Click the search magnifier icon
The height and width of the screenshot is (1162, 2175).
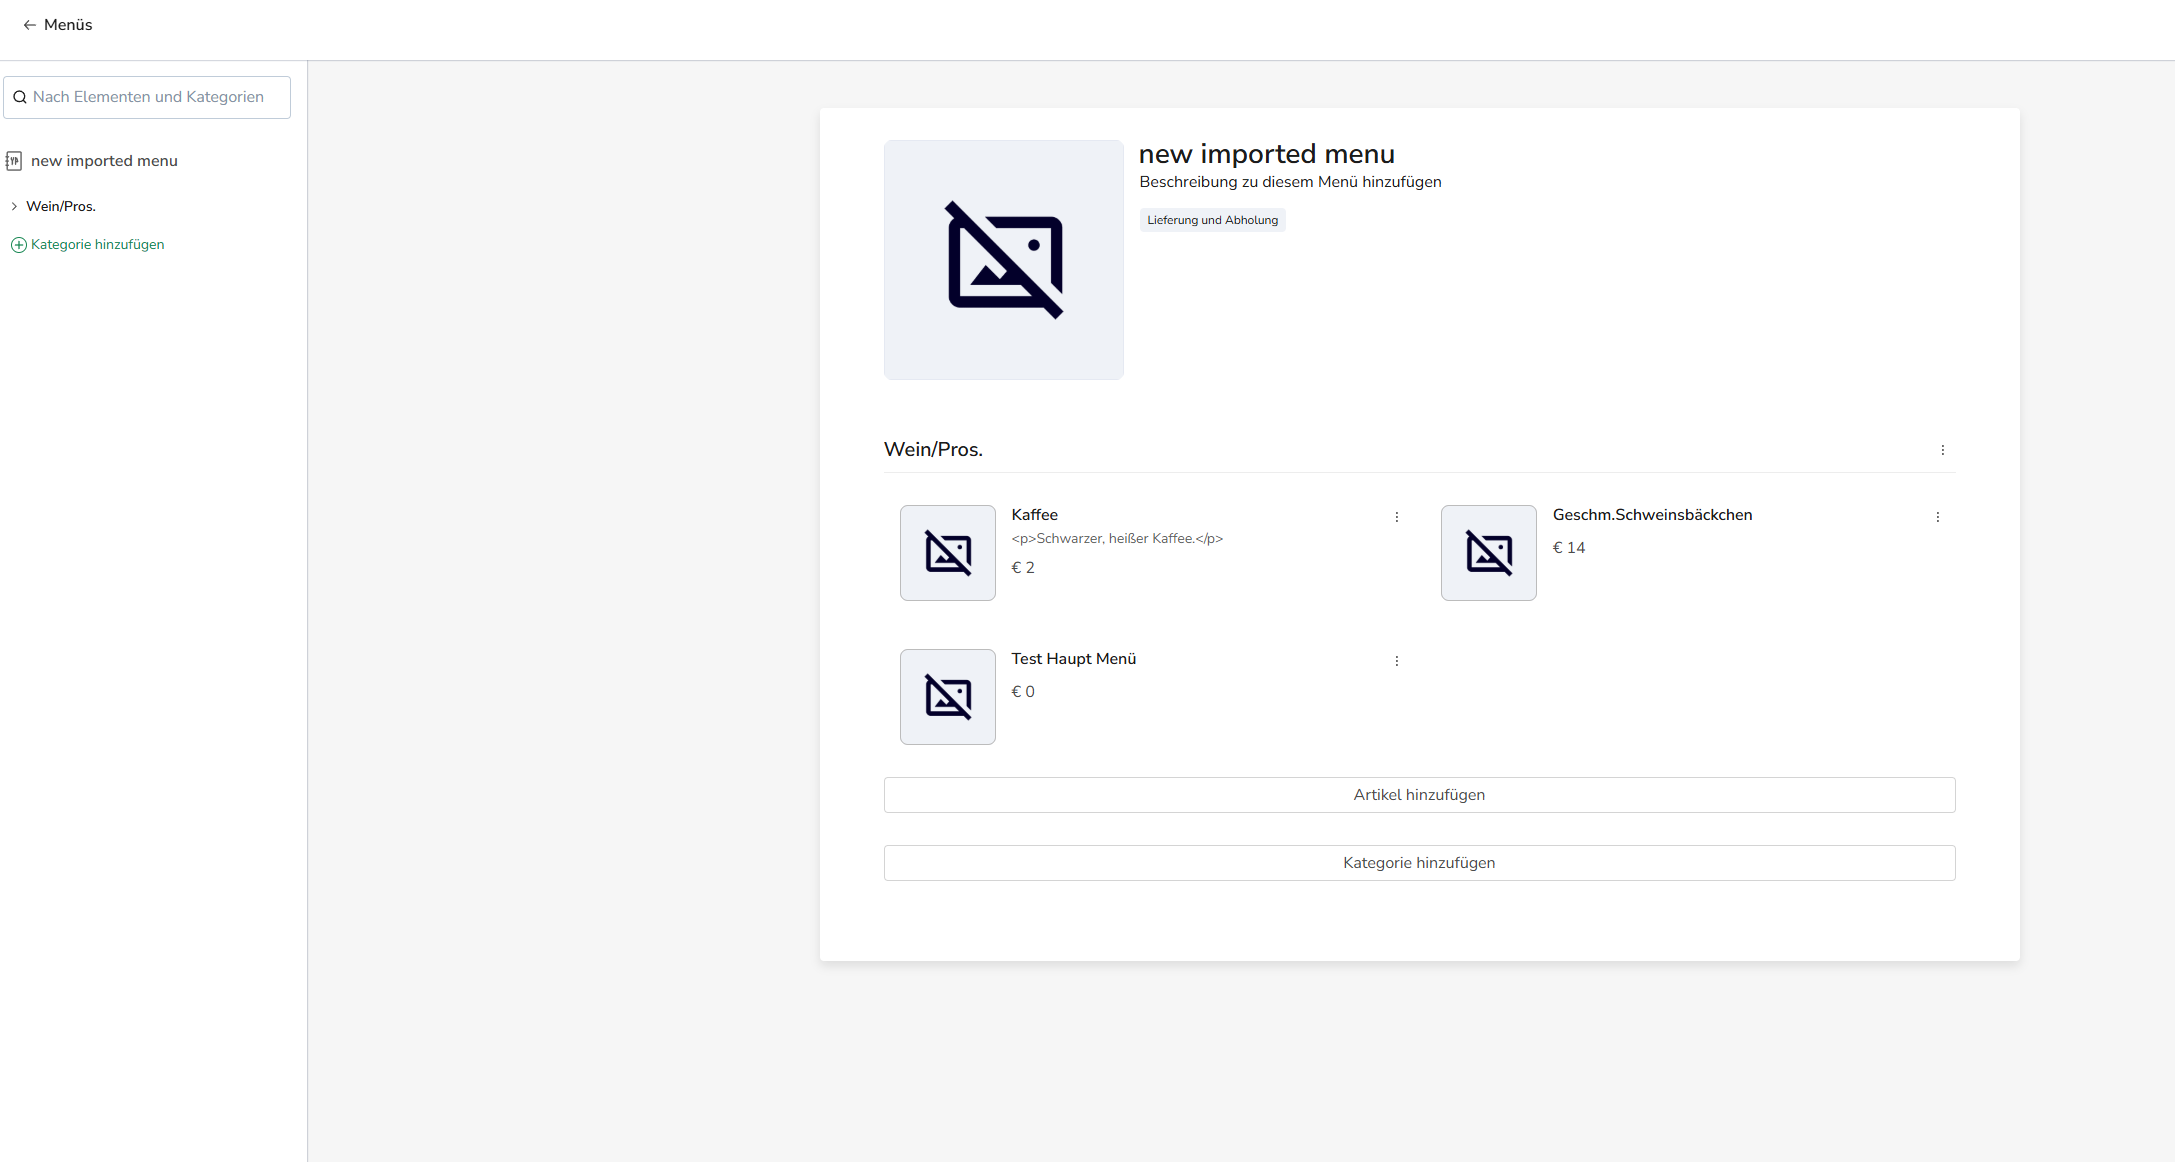click(x=20, y=97)
